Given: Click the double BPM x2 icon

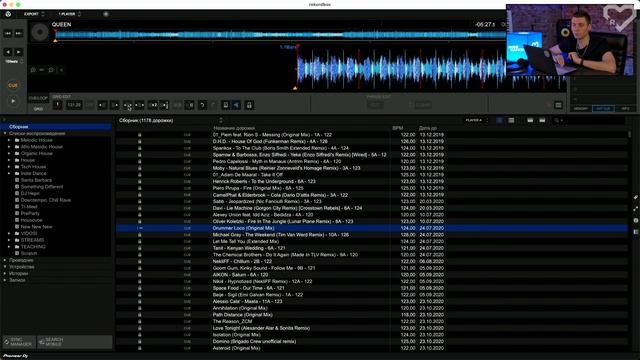Looking at the screenshot, I should [x=153, y=105].
